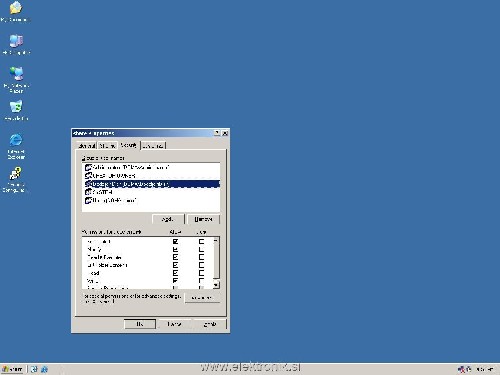Image resolution: width=500 pixels, height=375 pixels.
Task: Toggle the Deny checkbox for Read & Execute
Action: 201,257
